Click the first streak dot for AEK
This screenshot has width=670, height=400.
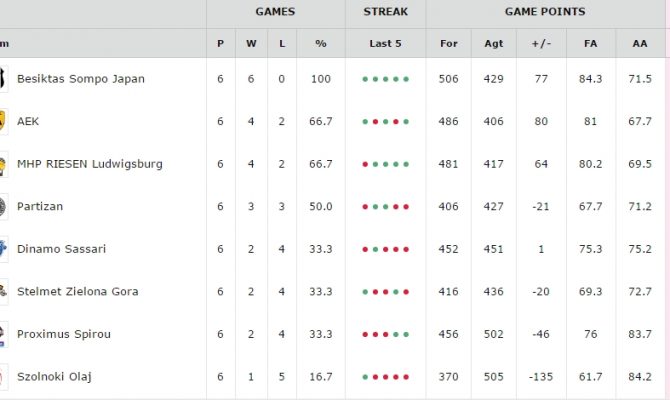click(365, 122)
